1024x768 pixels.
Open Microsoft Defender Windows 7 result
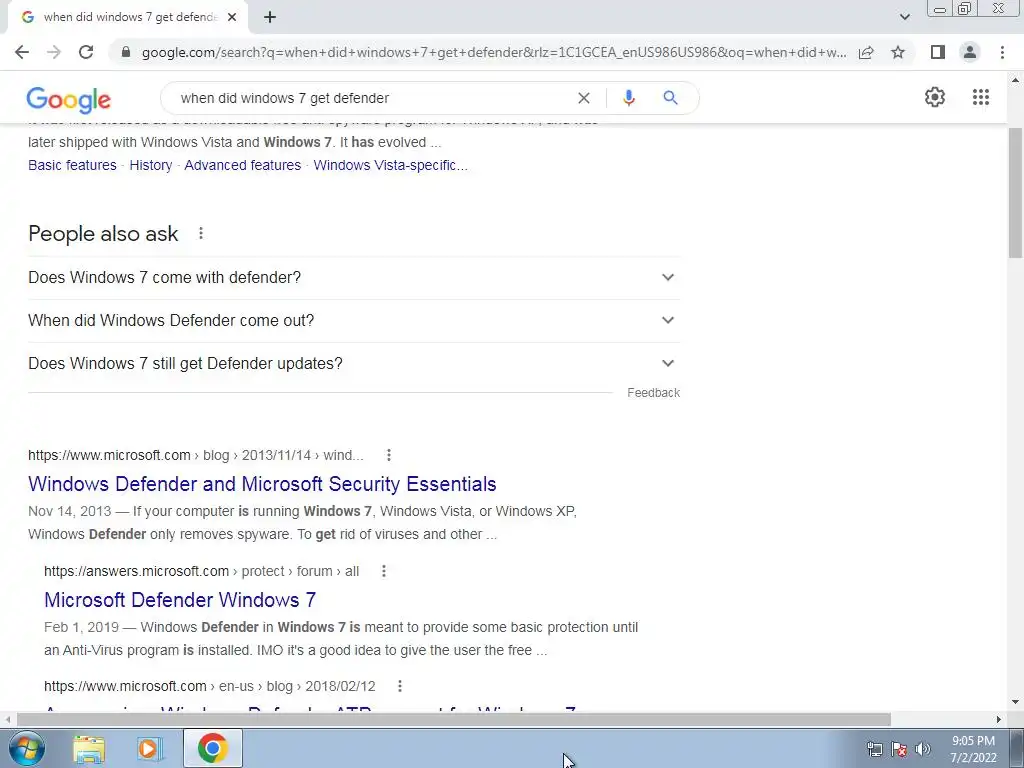pyautogui.click(x=180, y=600)
